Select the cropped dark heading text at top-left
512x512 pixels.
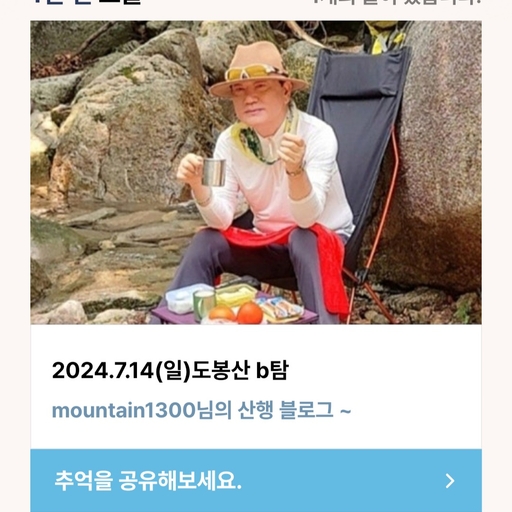[x=87, y=2]
